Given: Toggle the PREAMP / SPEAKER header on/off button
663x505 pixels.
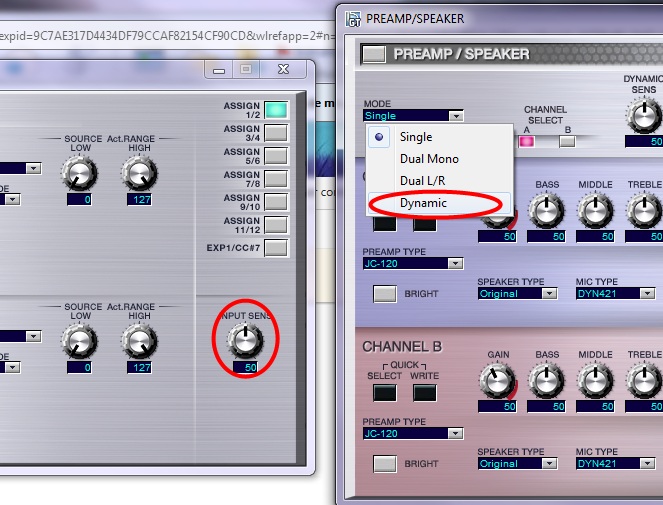Looking at the screenshot, I should coord(375,54).
